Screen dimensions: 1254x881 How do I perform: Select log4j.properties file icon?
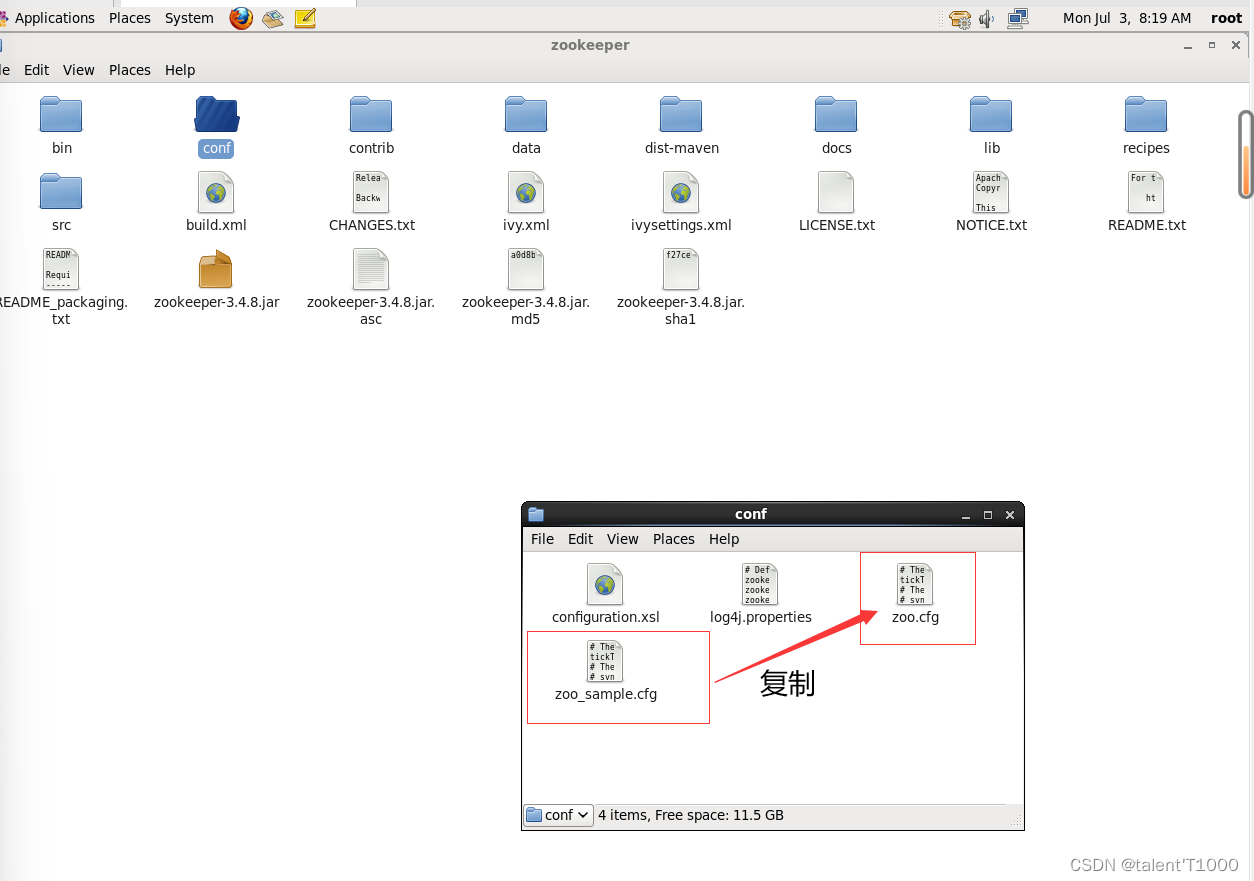coord(760,584)
